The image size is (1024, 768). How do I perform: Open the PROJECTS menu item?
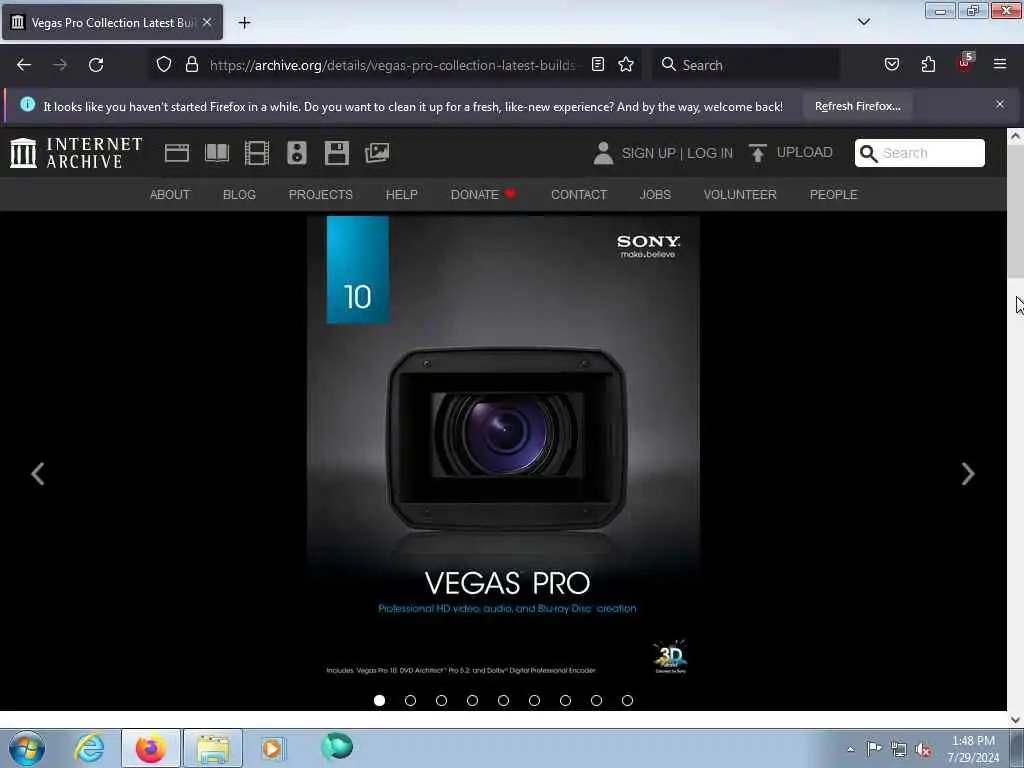click(321, 195)
